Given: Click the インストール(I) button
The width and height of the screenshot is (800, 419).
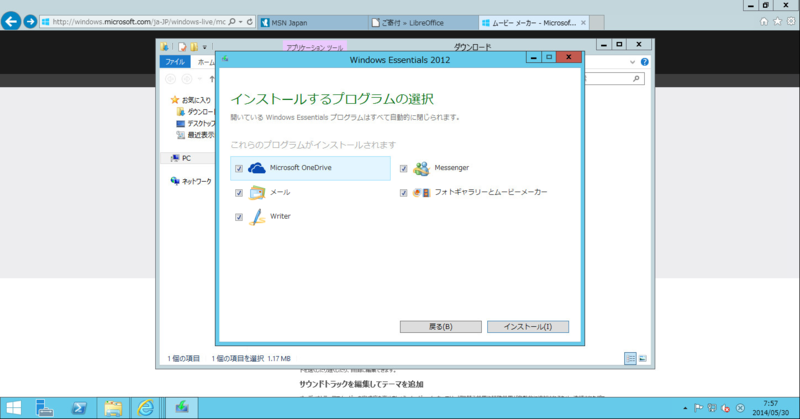Looking at the screenshot, I should click(x=528, y=327).
